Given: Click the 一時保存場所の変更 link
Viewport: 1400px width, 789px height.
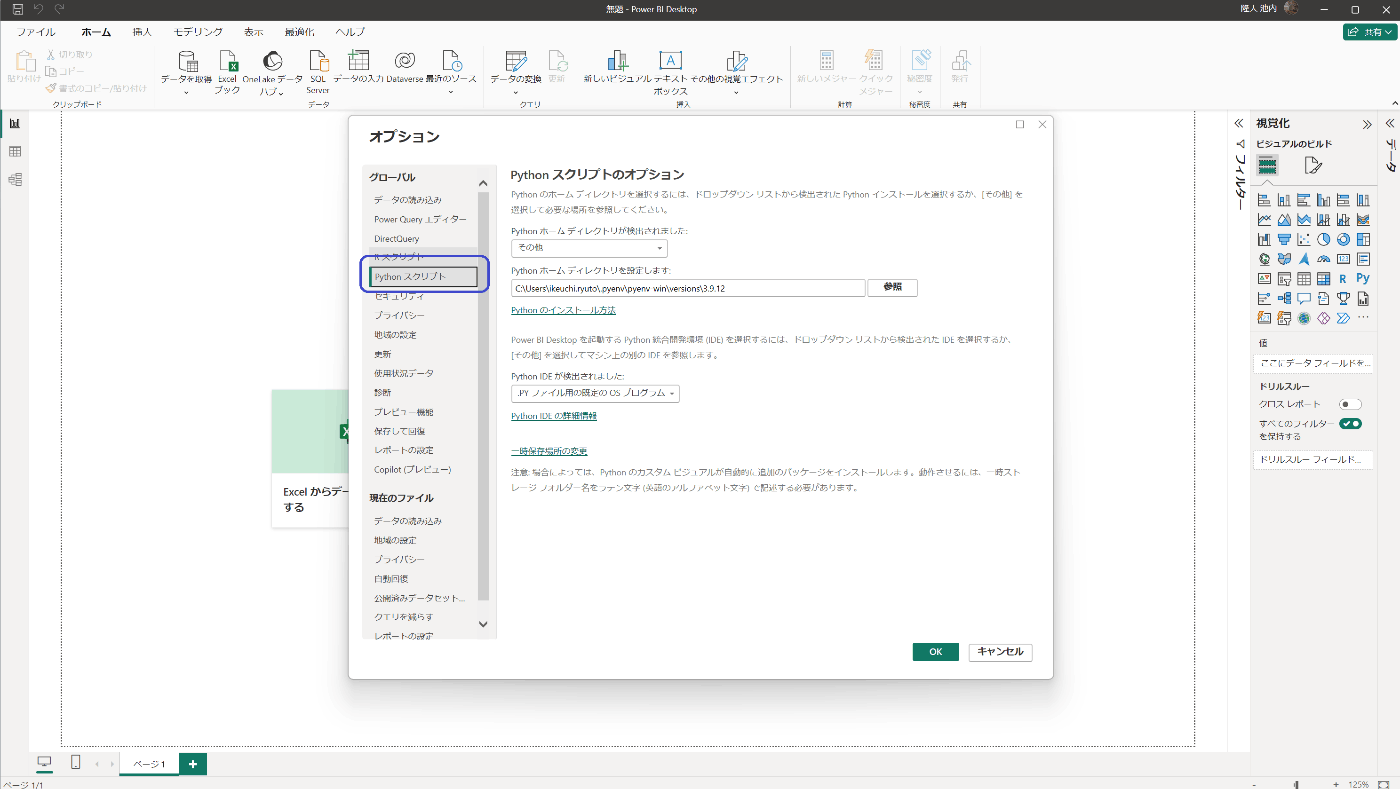Looking at the screenshot, I should [549, 451].
